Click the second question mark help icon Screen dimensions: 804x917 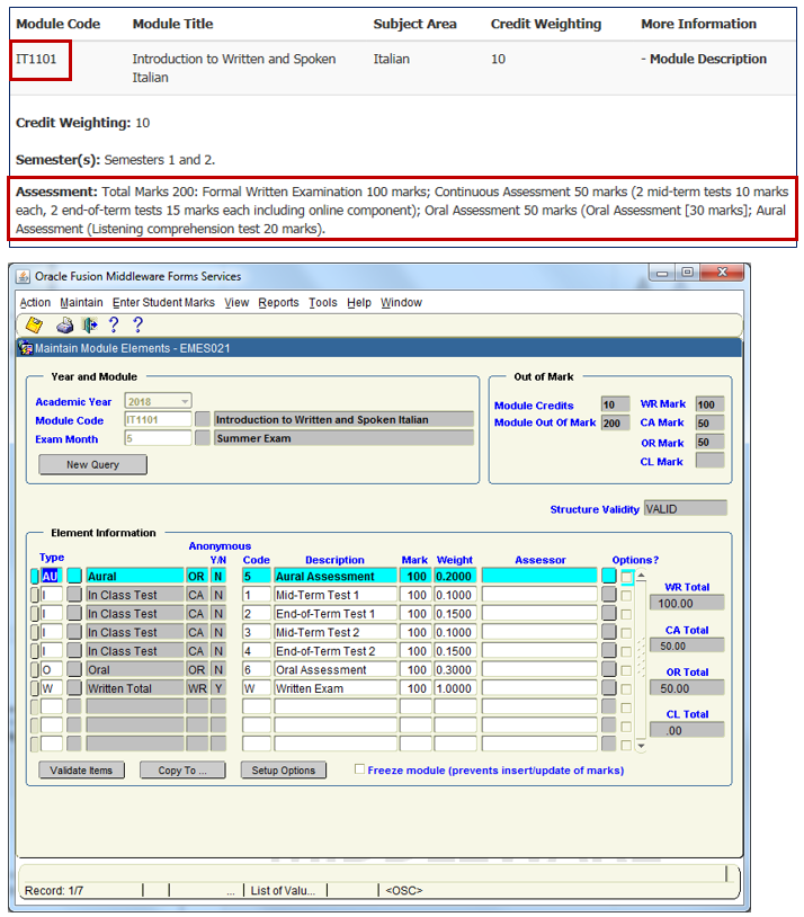[138, 325]
